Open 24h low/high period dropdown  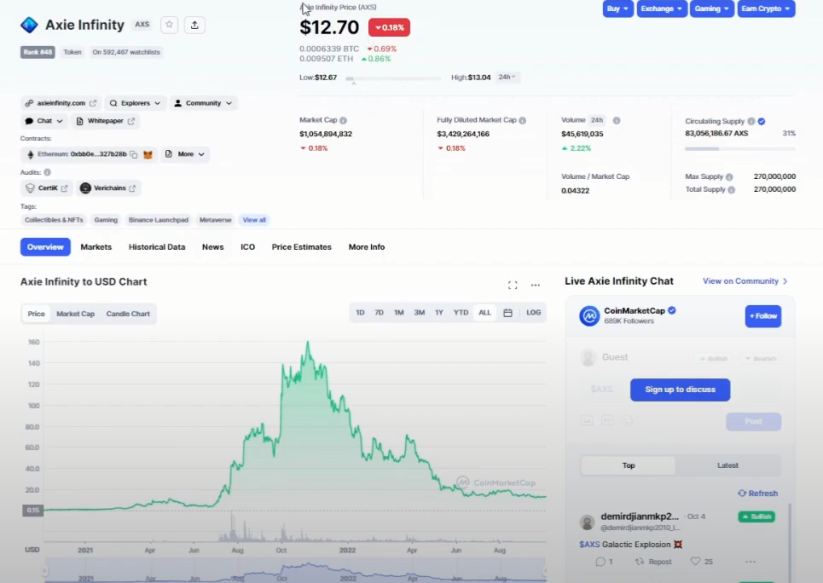coord(507,77)
